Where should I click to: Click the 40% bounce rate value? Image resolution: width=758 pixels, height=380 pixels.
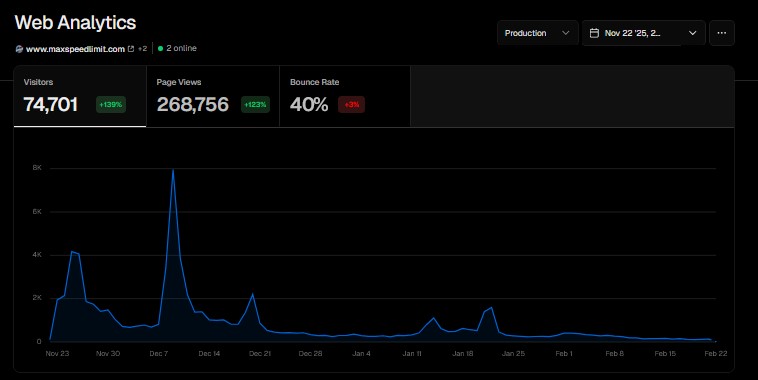pyautogui.click(x=309, y=104)
